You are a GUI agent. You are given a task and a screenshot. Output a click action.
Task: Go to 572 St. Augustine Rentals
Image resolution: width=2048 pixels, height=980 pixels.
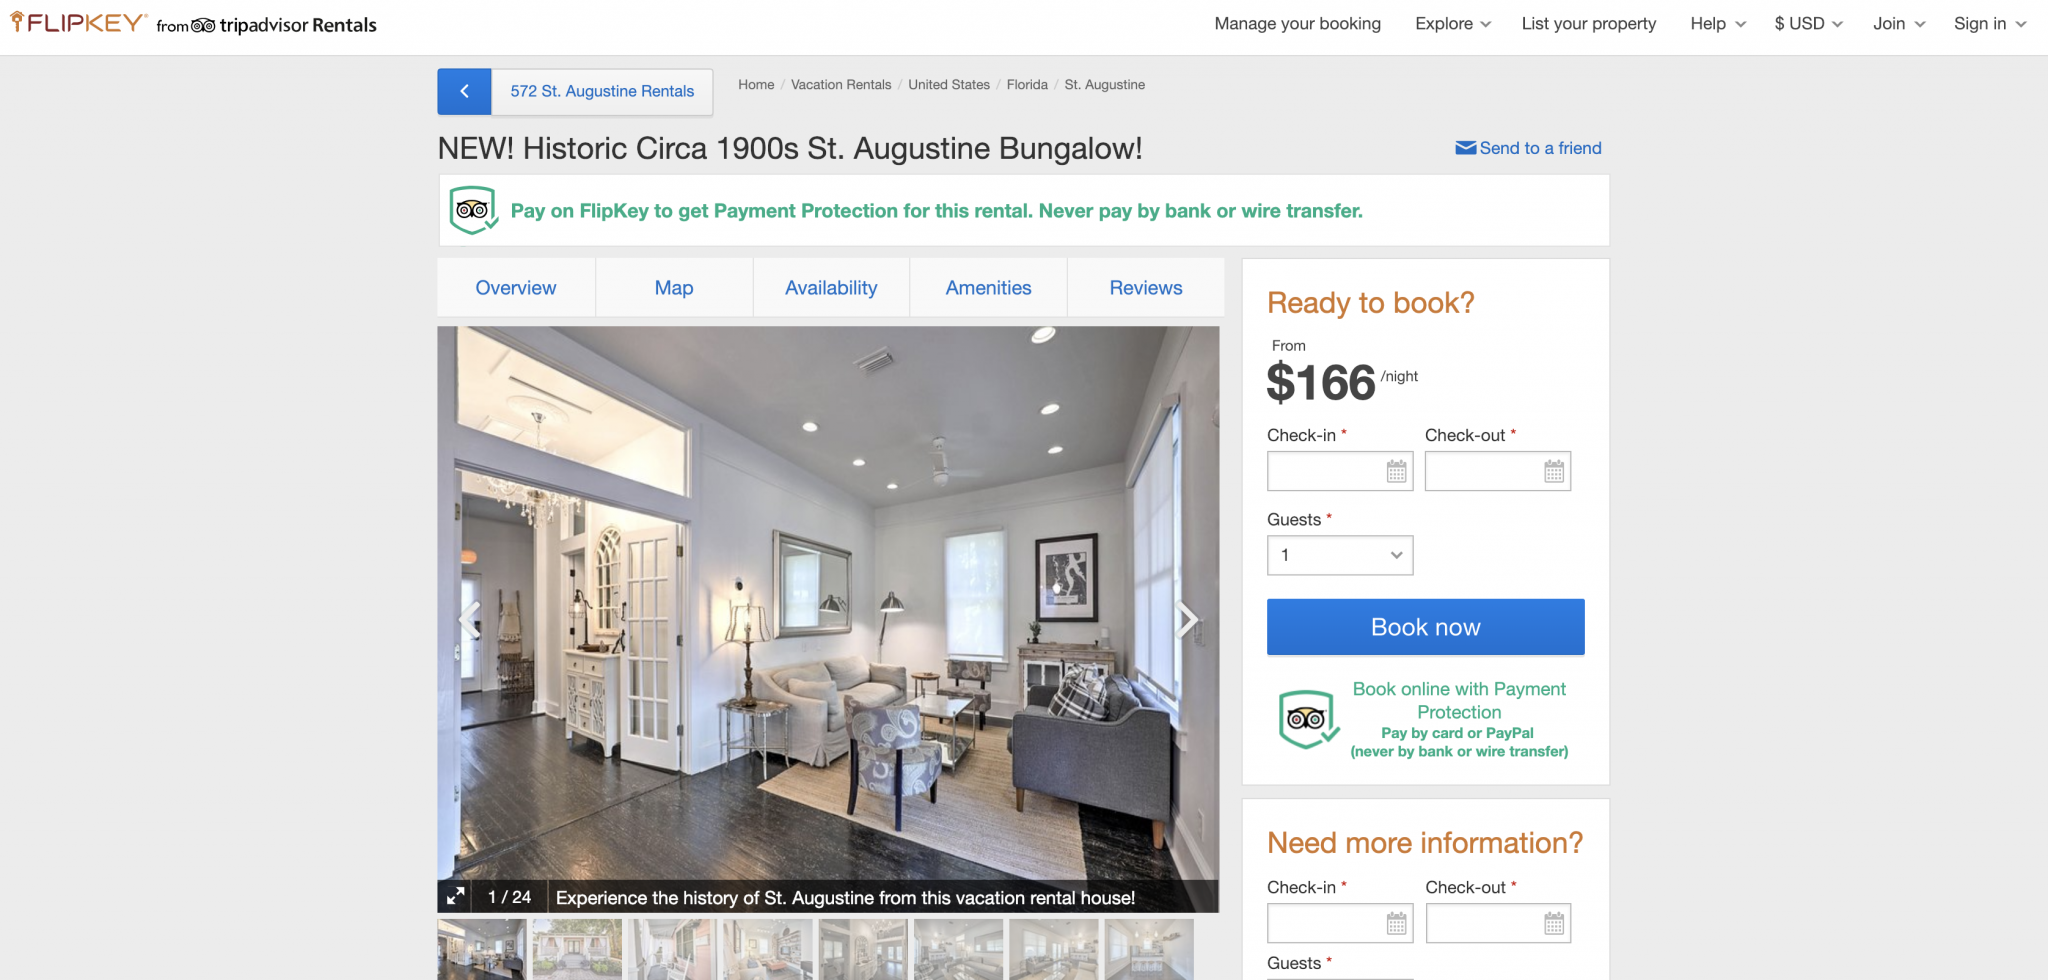click(602, 91)
